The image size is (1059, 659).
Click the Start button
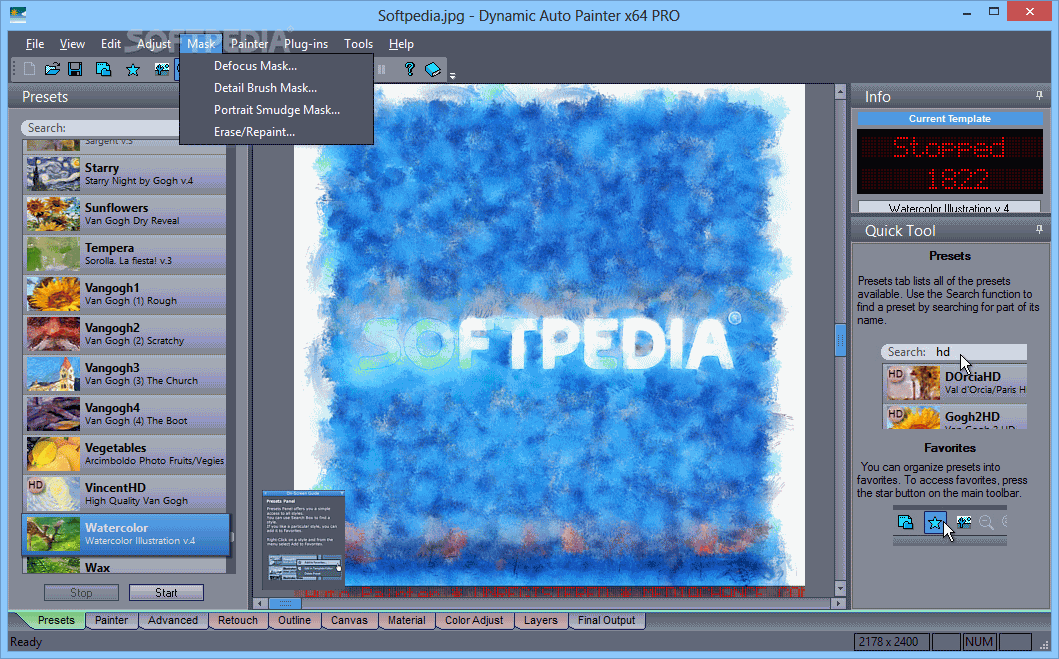click(x=166, y=592)
